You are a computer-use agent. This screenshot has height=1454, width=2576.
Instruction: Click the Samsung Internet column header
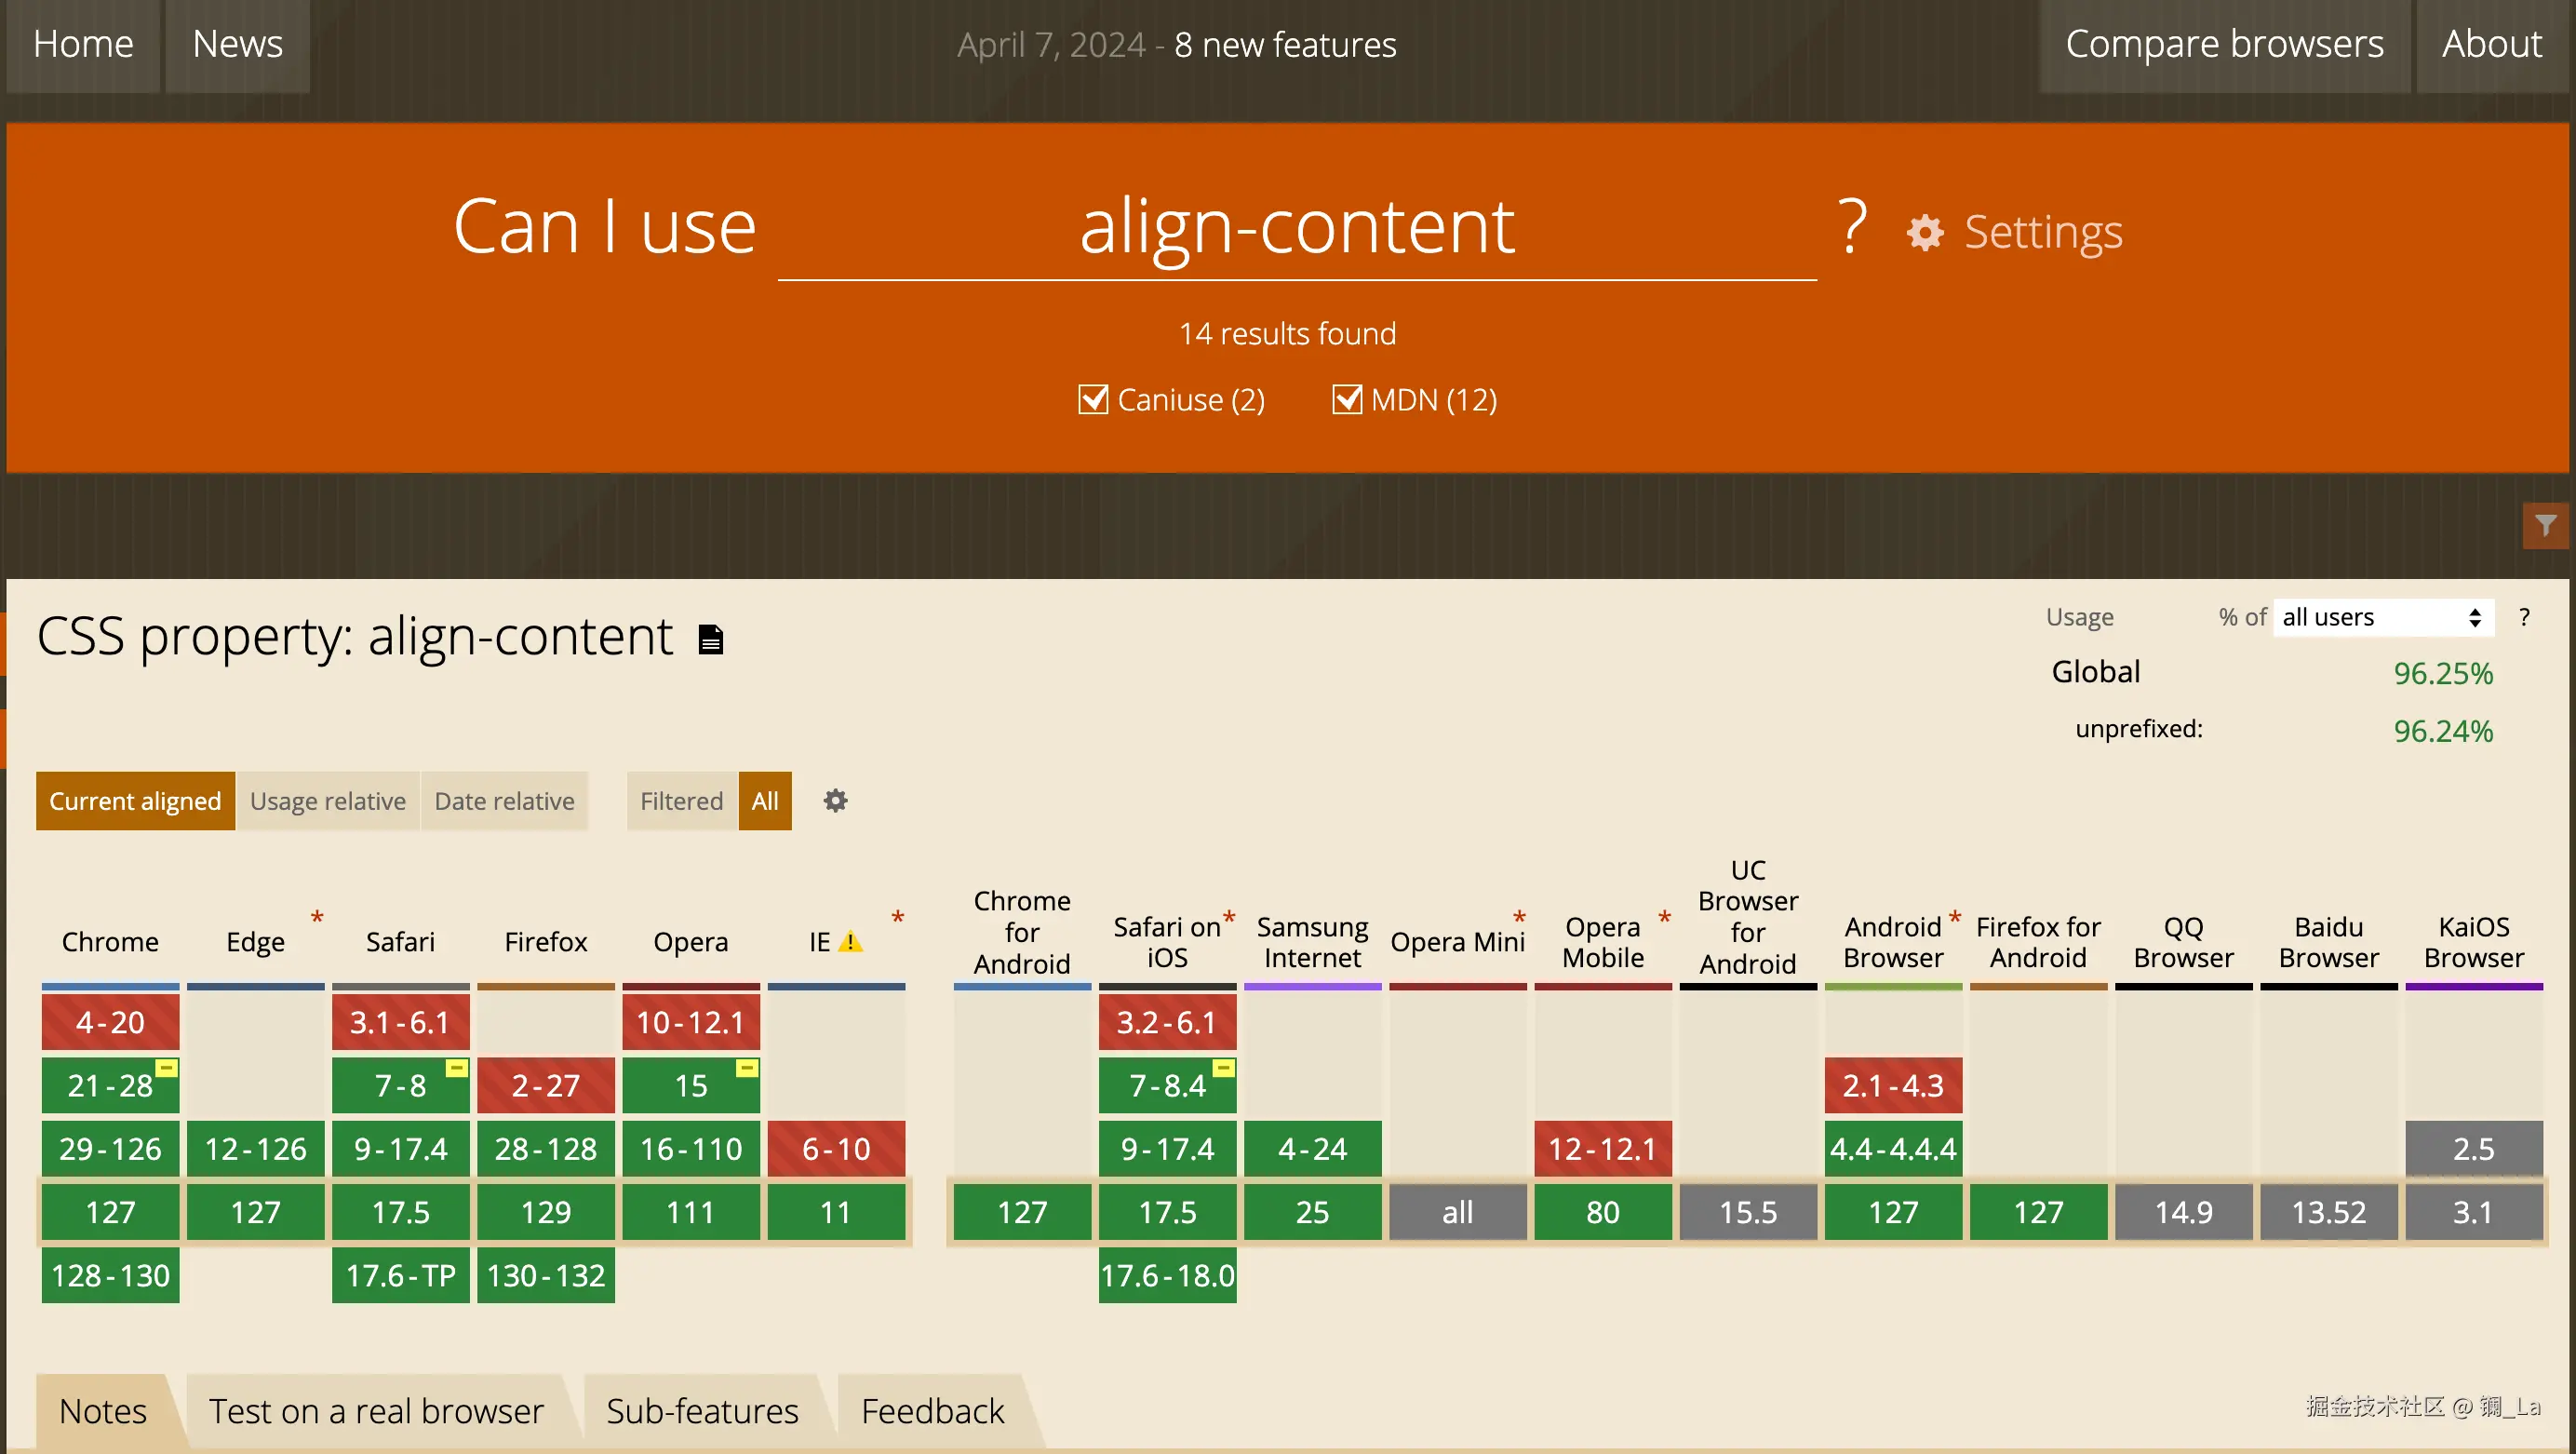1312,942
